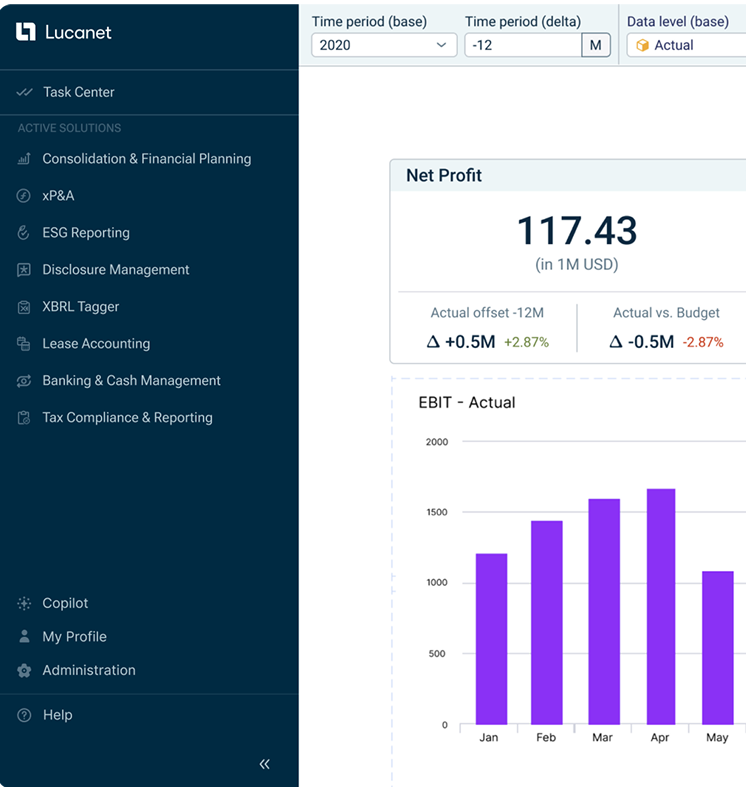
Task: Open the Lease Accounting icon
Action: tap(24, 344)
